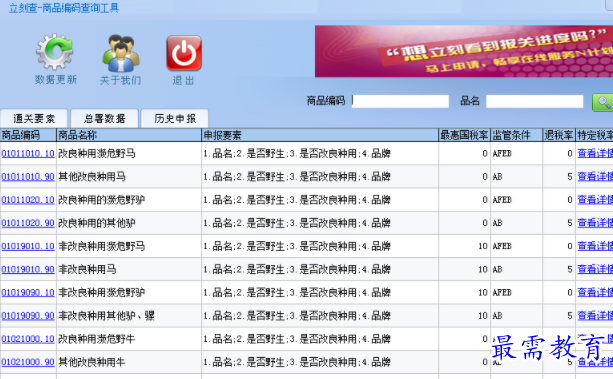Open code link 01011020.90
The image size is (613, 379).
28,223
